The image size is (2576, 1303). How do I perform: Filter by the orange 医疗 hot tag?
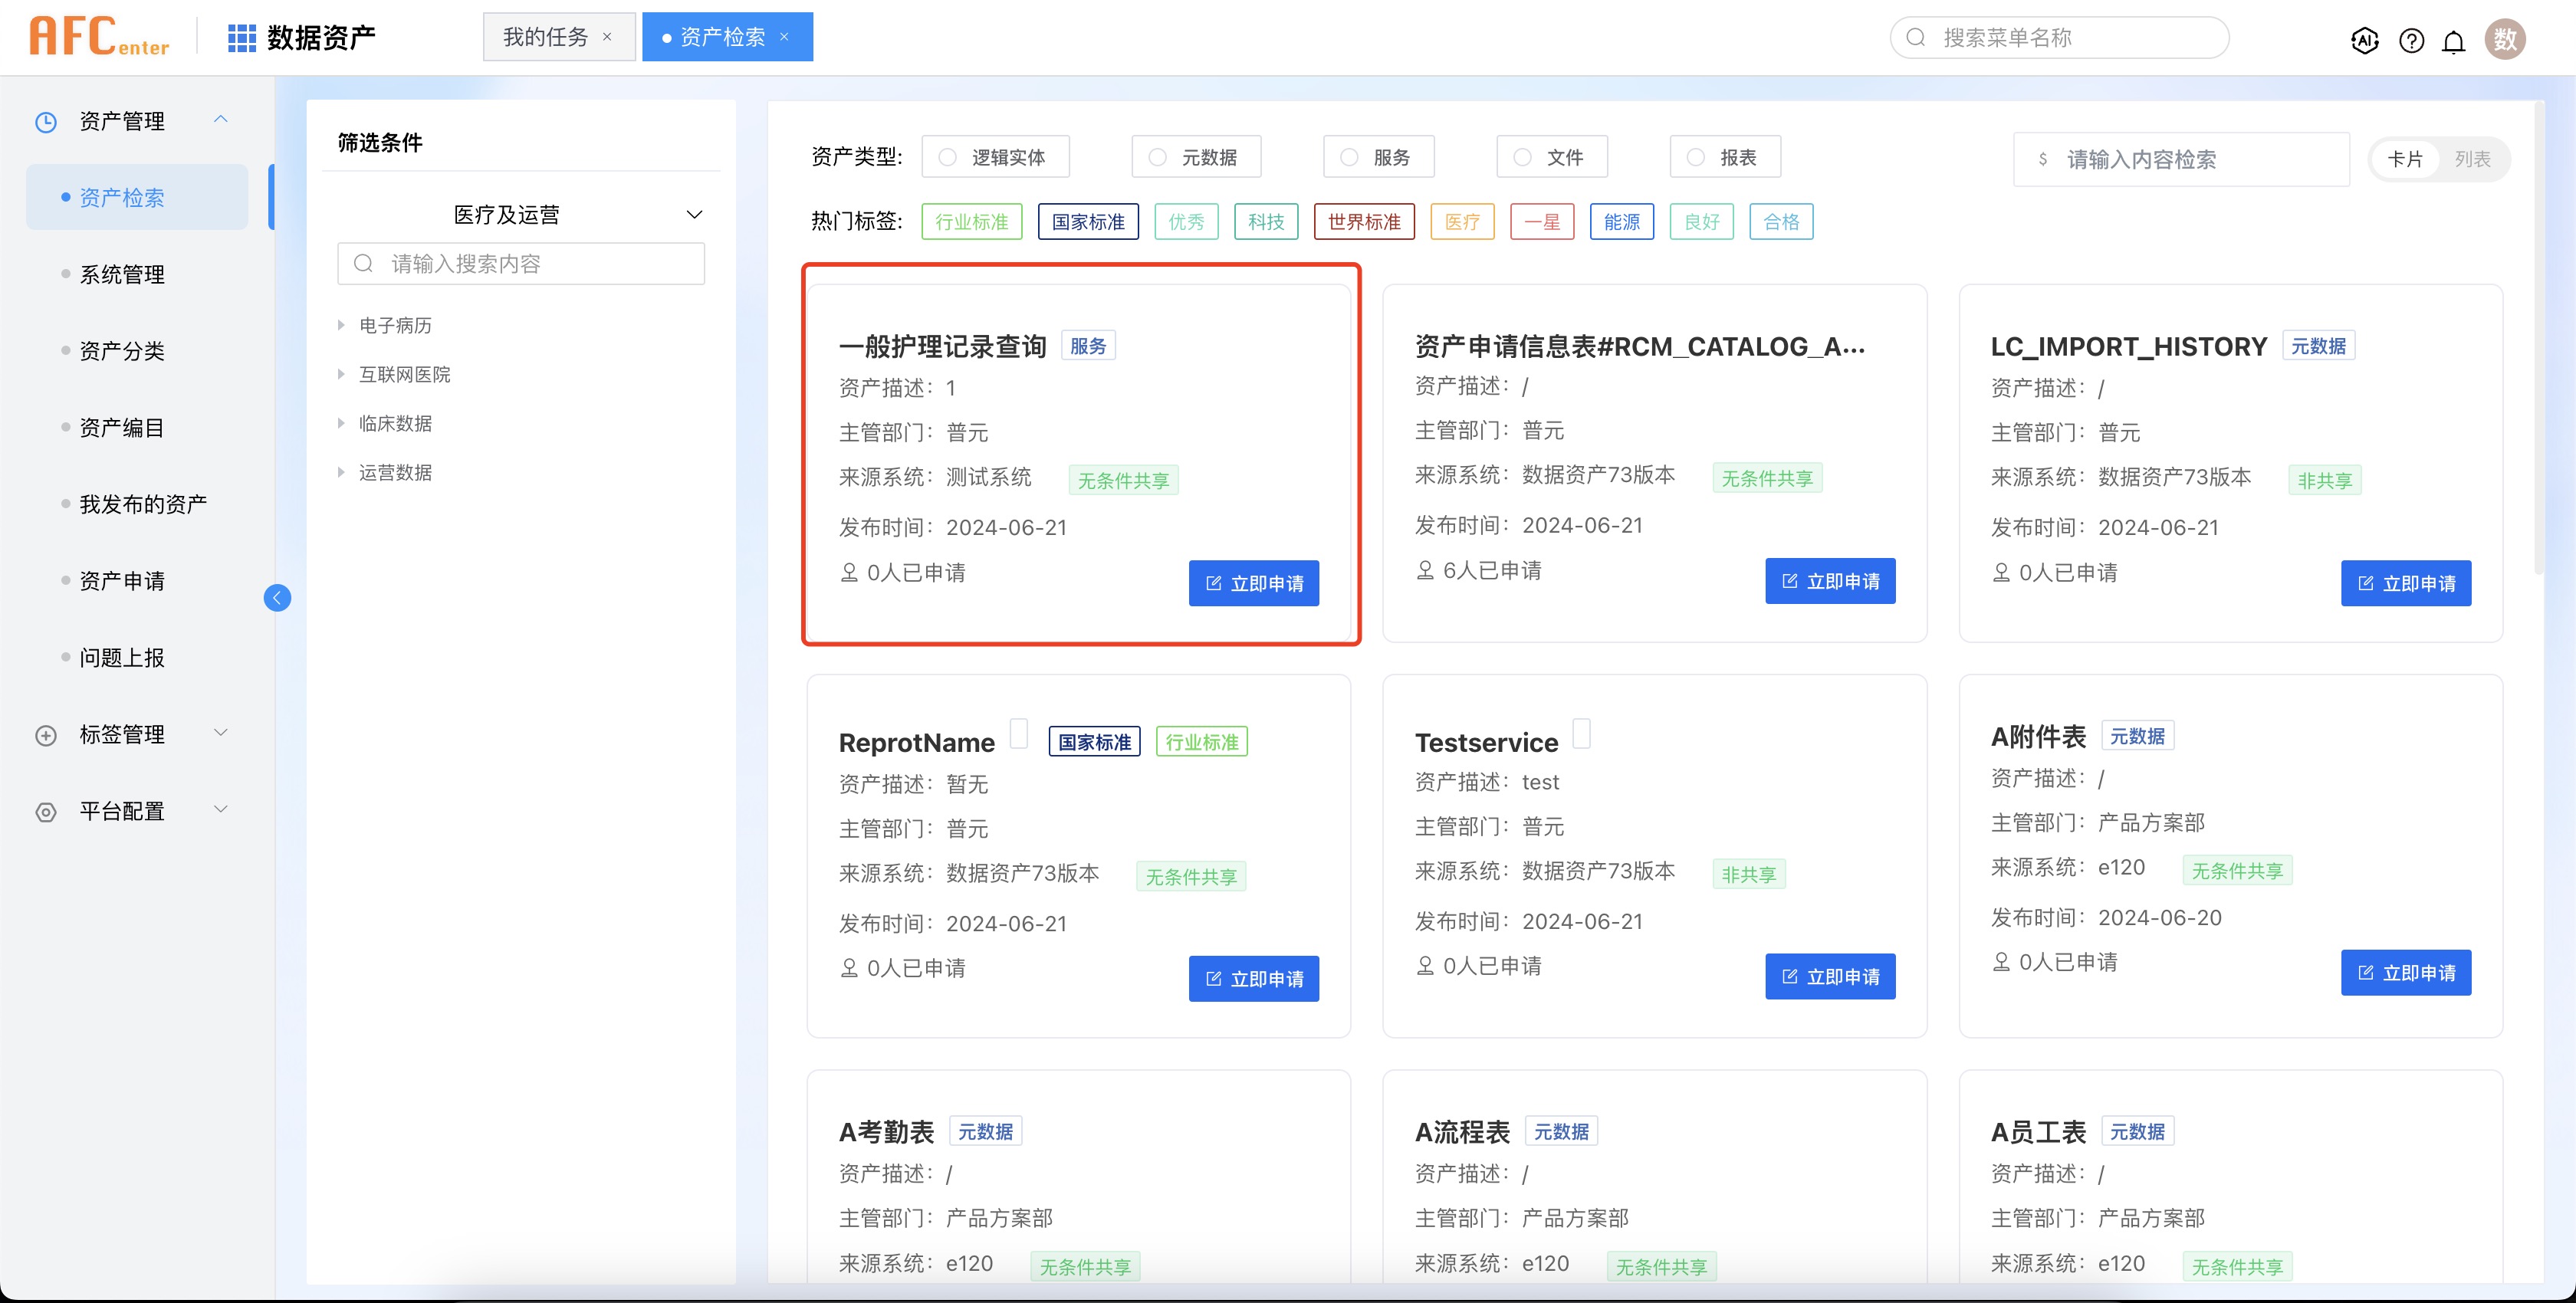pyautogui.click(x=1463, y=221)
